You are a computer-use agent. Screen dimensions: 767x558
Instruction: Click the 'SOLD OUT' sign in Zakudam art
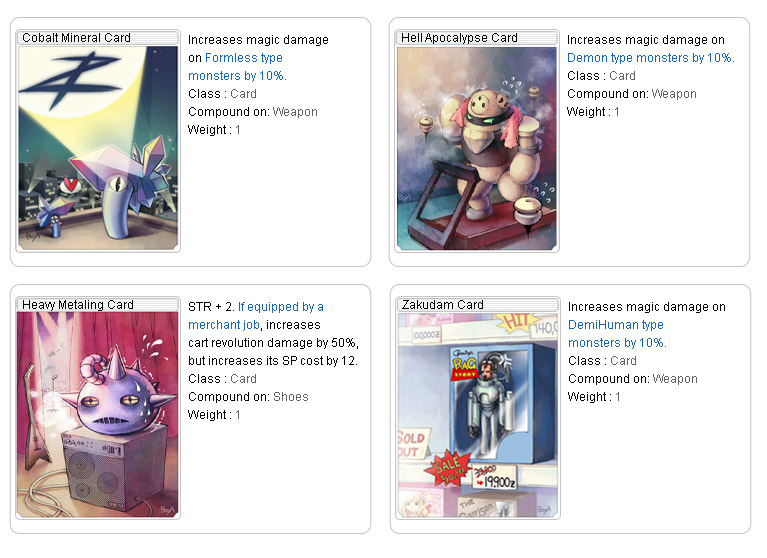pyautogui.click(x=411, y=444)
